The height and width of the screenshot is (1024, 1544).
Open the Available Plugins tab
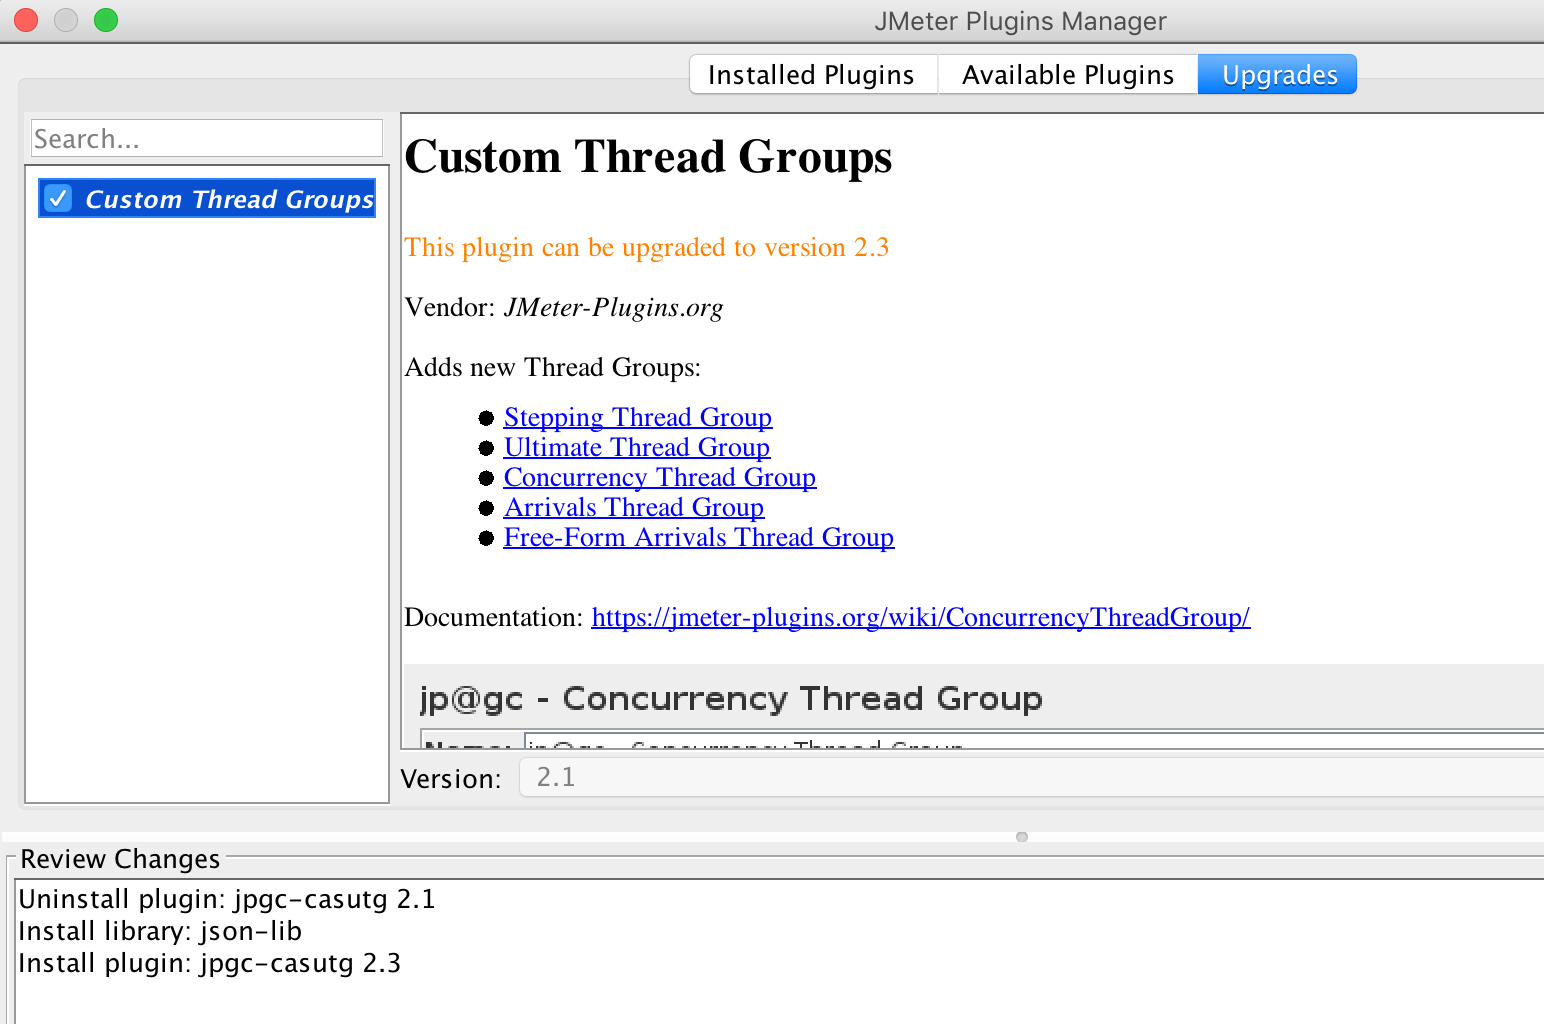coord(1068,75)
